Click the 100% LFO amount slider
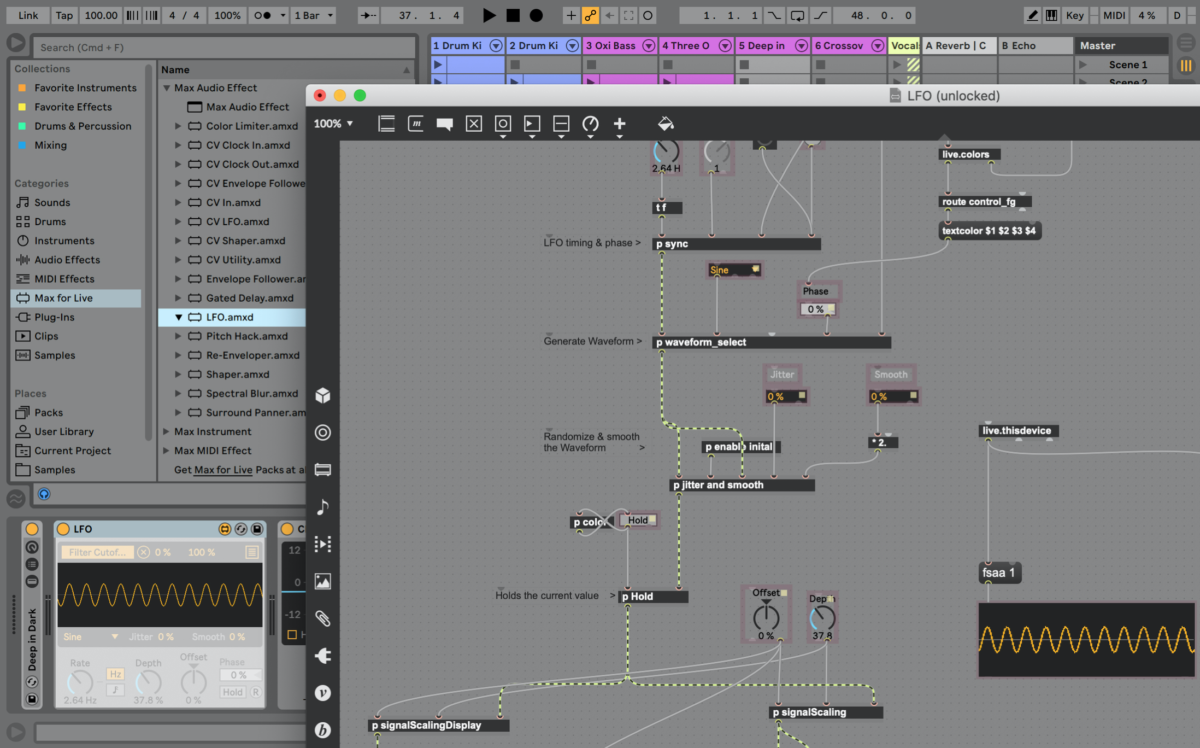Image resolution: width=1200 pixels, height=748 pixels. (x=202, y=553)
